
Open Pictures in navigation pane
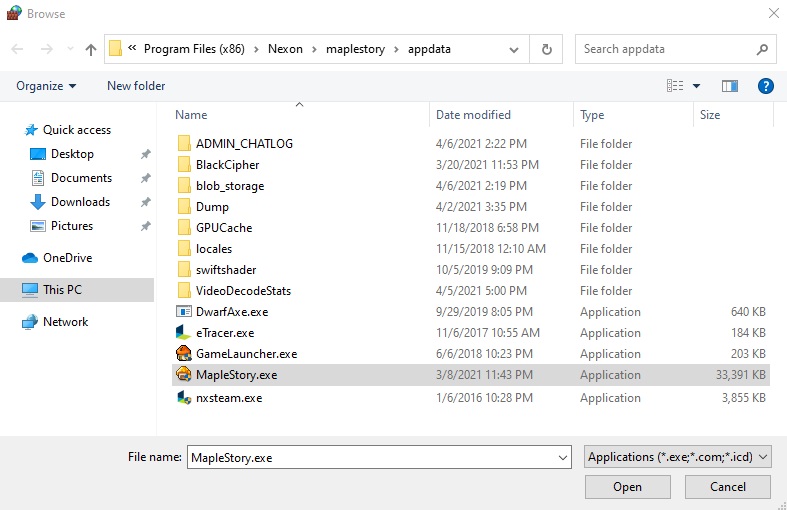[72, 226]
